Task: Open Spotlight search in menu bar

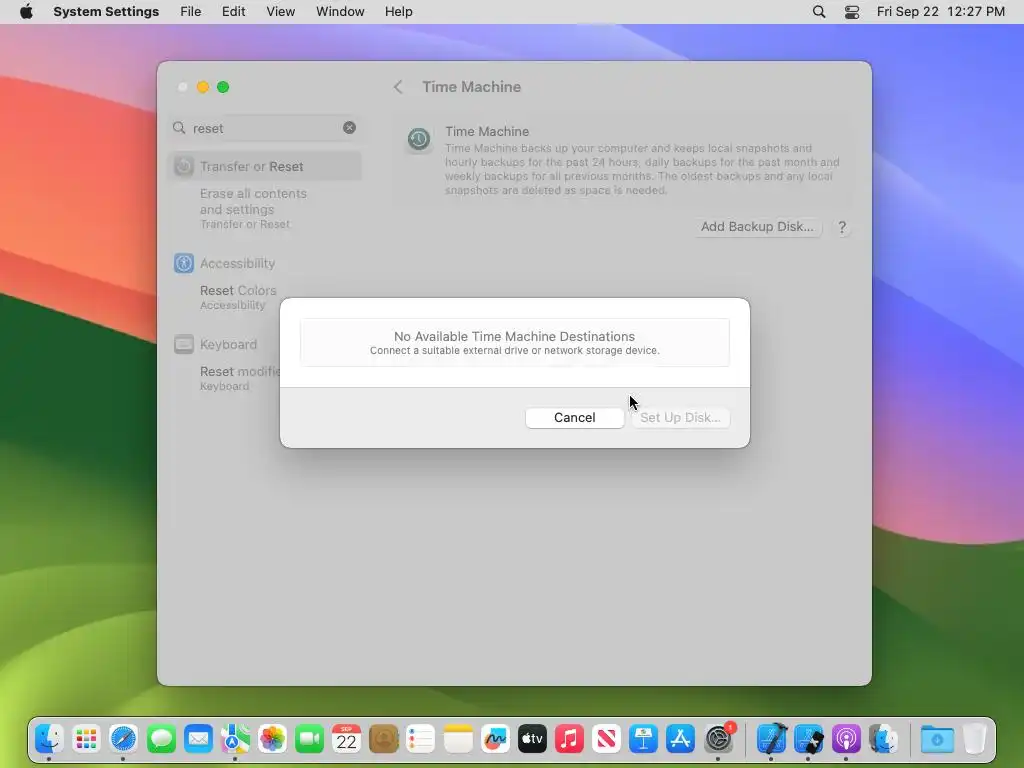Action: coord(818,12)
